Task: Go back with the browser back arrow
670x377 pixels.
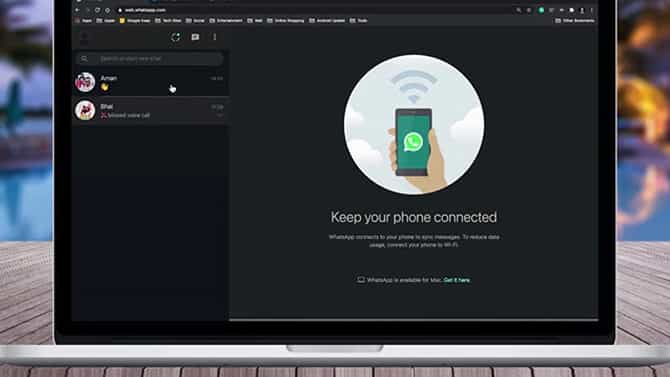Action: [x=78, y=10]
